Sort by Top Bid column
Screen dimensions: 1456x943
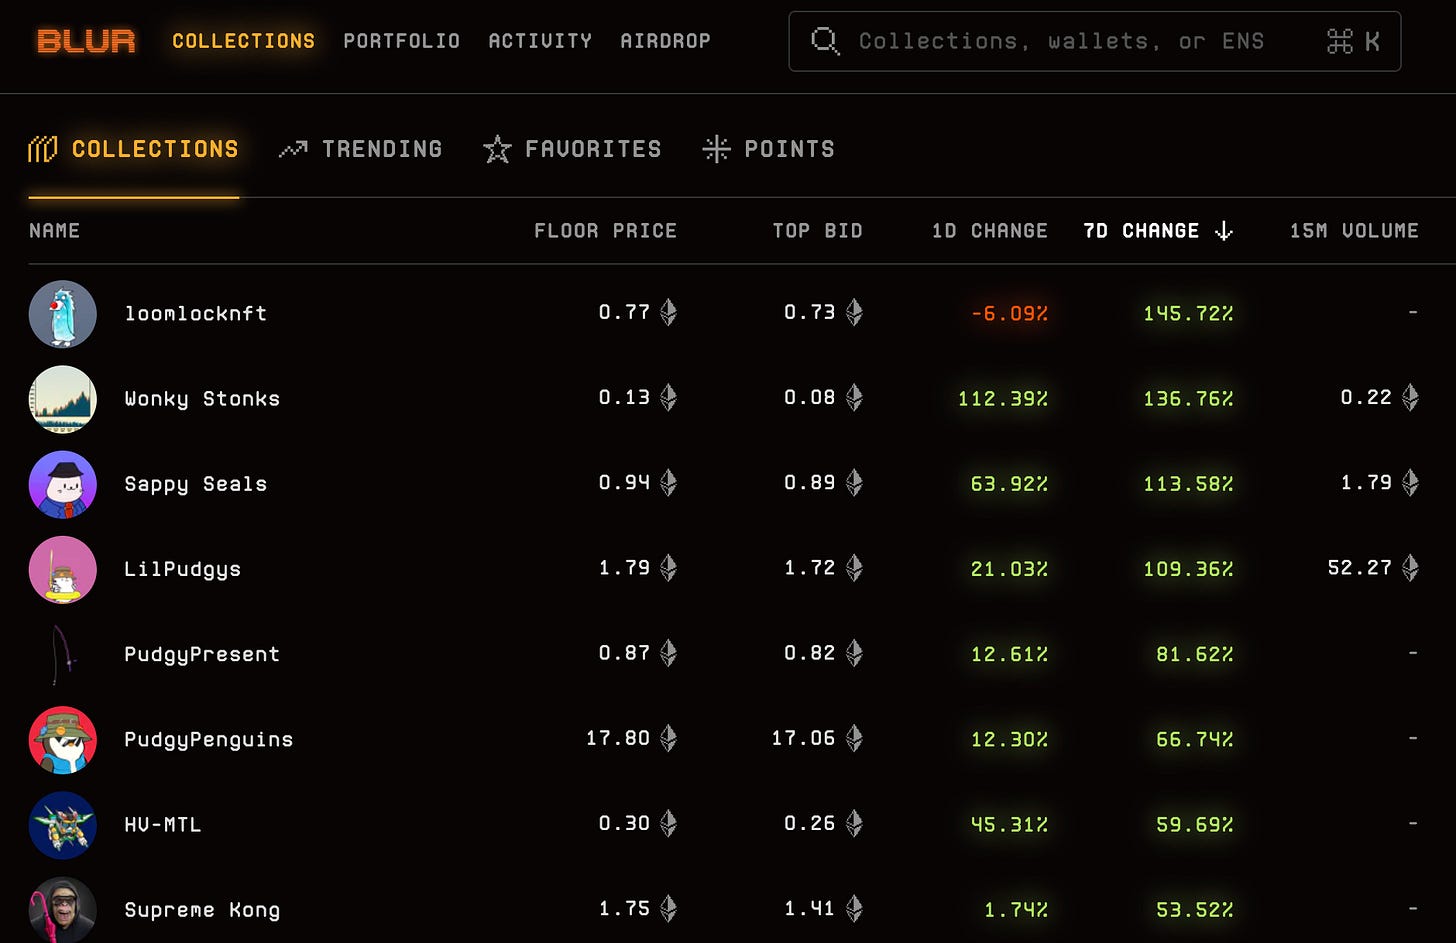tap(817, 231)
